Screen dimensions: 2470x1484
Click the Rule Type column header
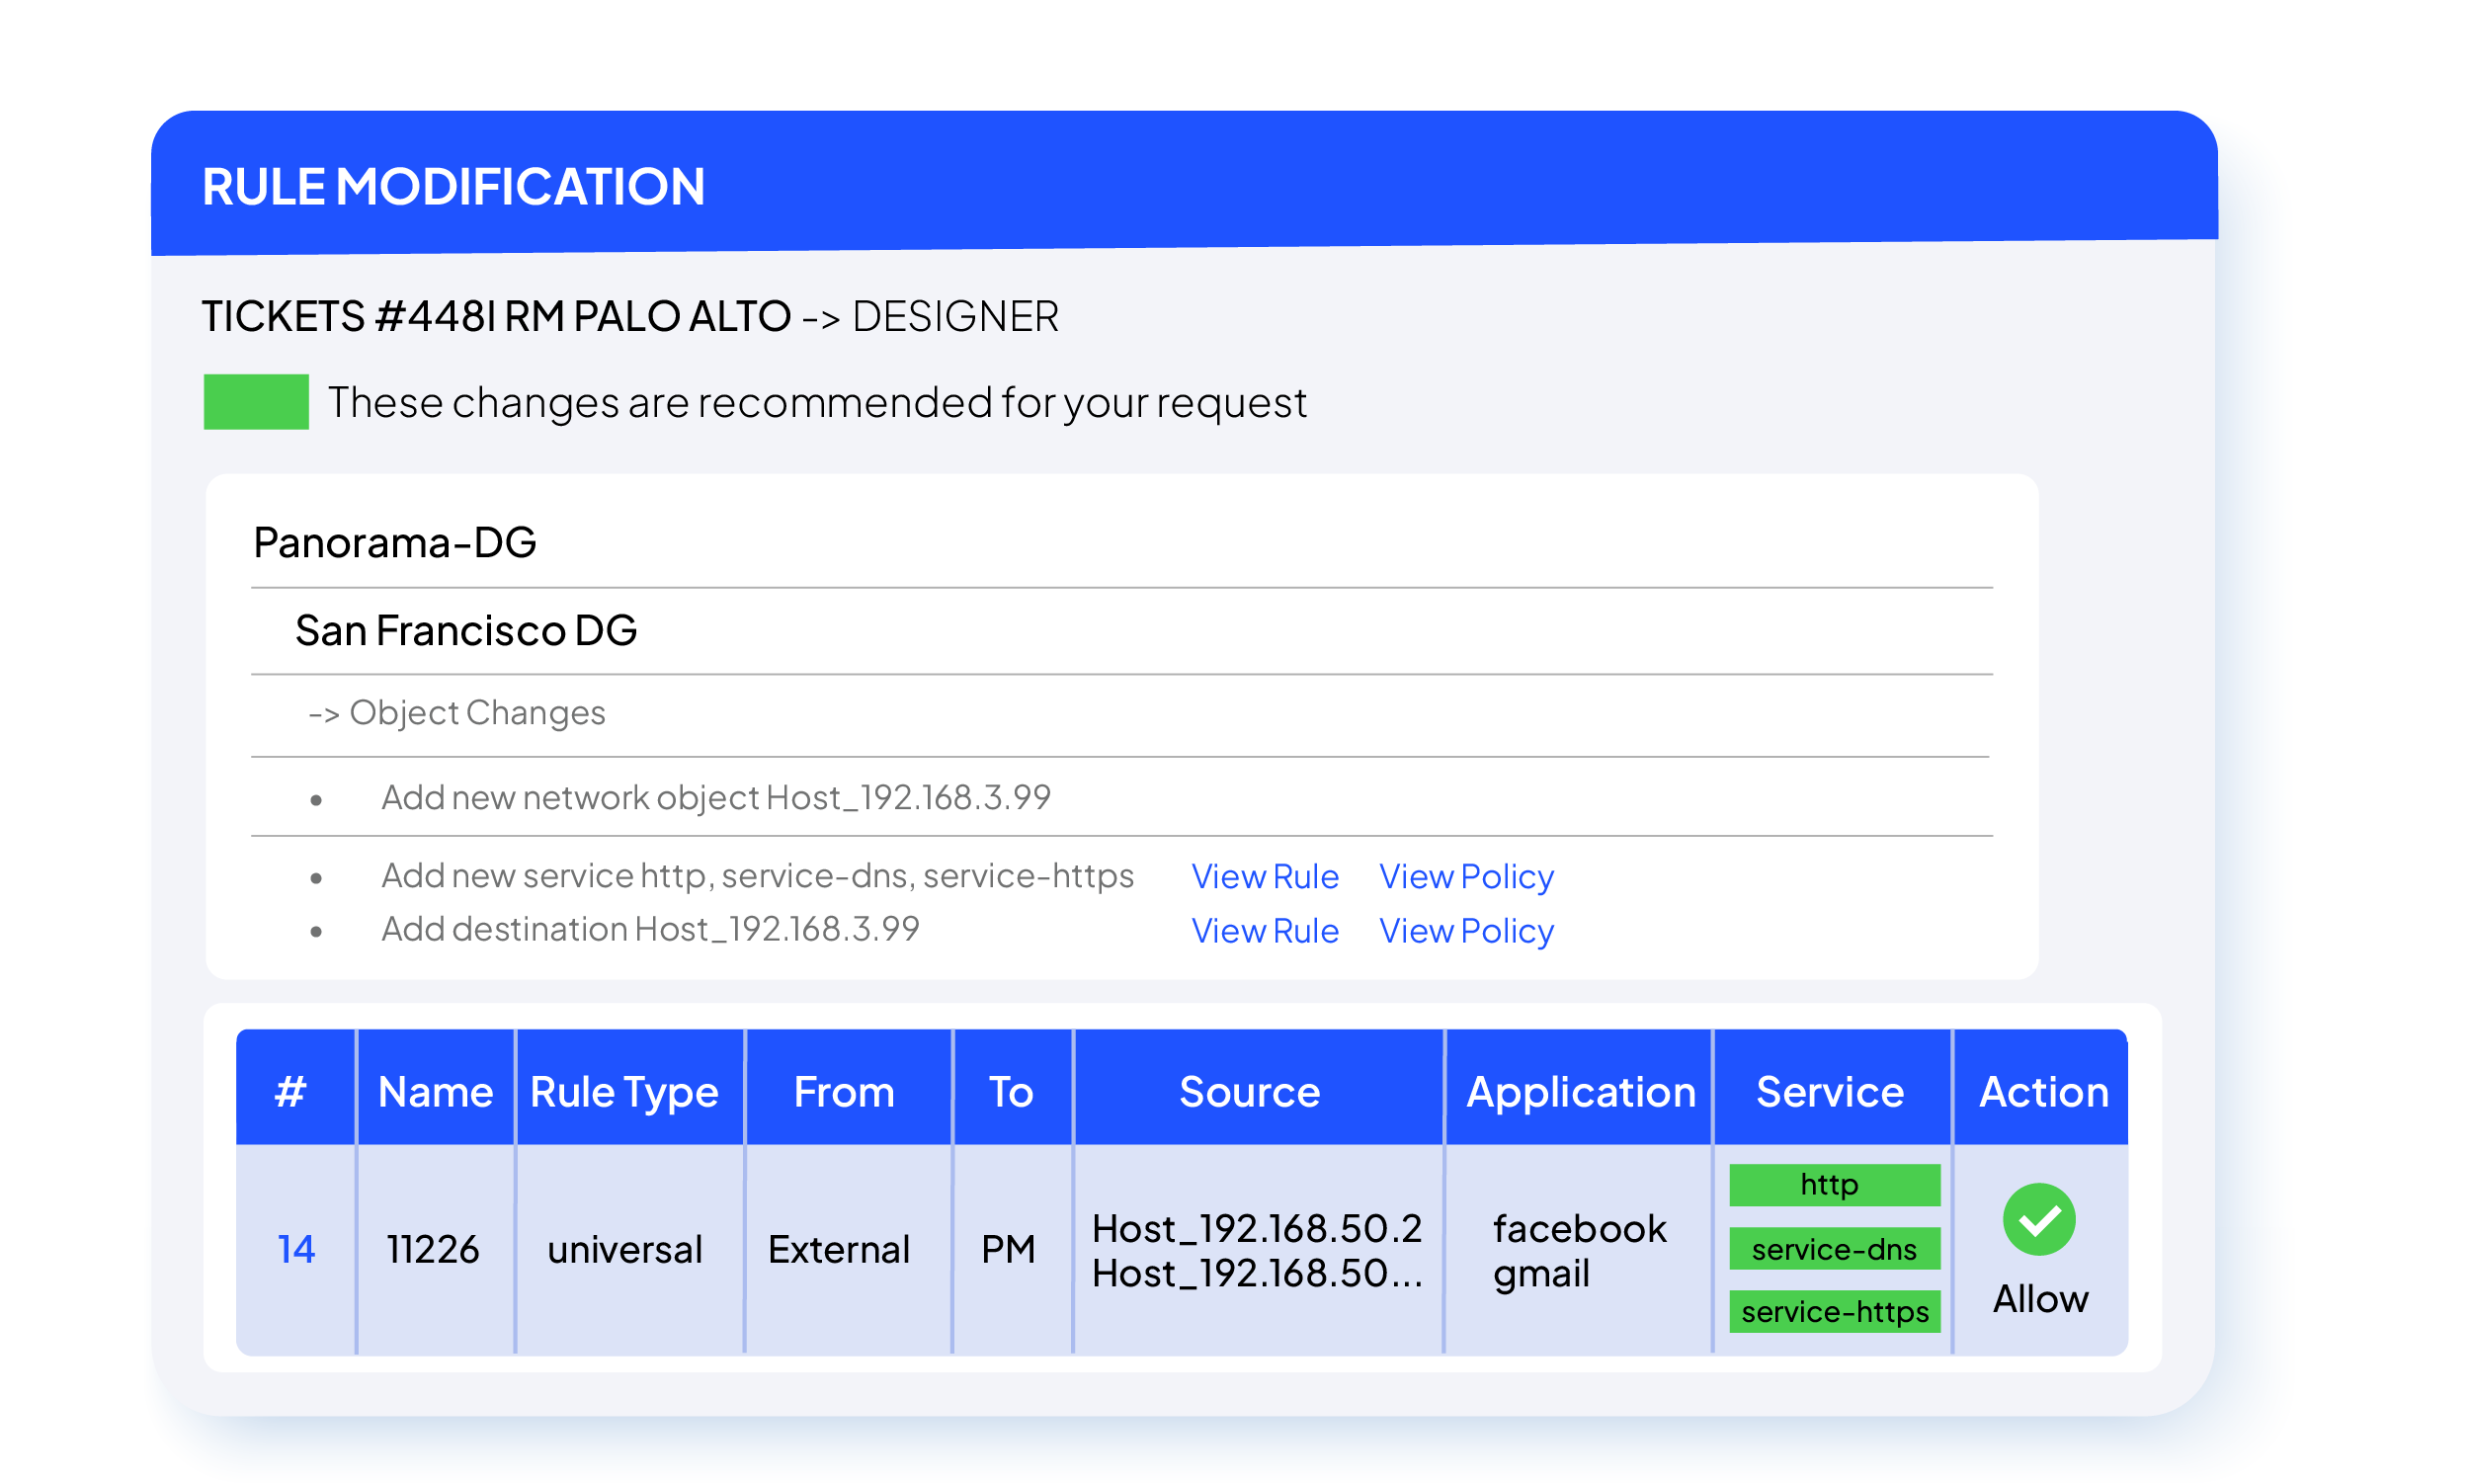(x=624, y=1091)
